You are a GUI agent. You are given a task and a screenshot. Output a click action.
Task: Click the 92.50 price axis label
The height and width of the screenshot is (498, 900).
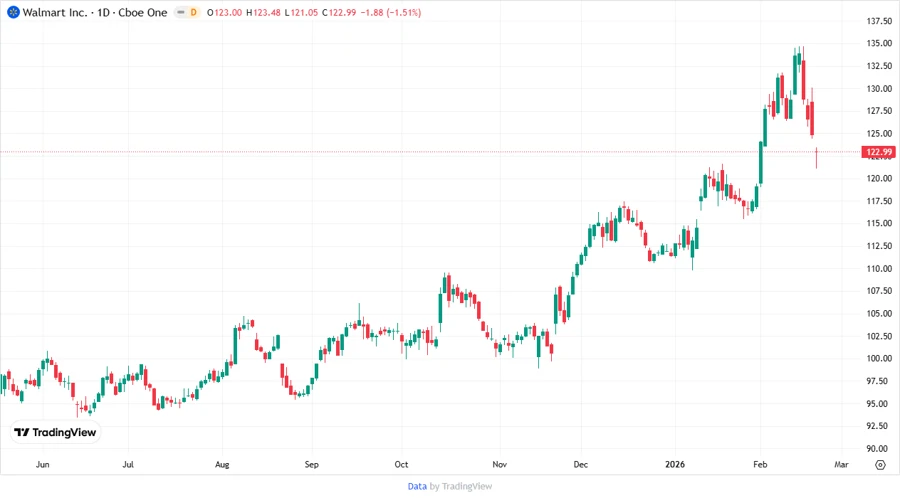[x=879, y=426]
